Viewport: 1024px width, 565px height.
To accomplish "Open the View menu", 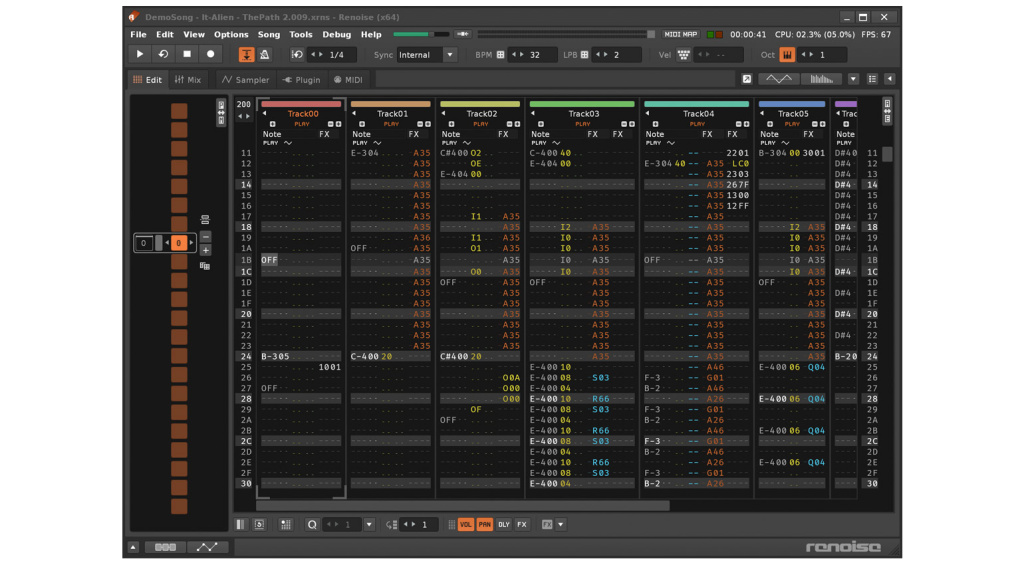I will (x=193, y=35).
